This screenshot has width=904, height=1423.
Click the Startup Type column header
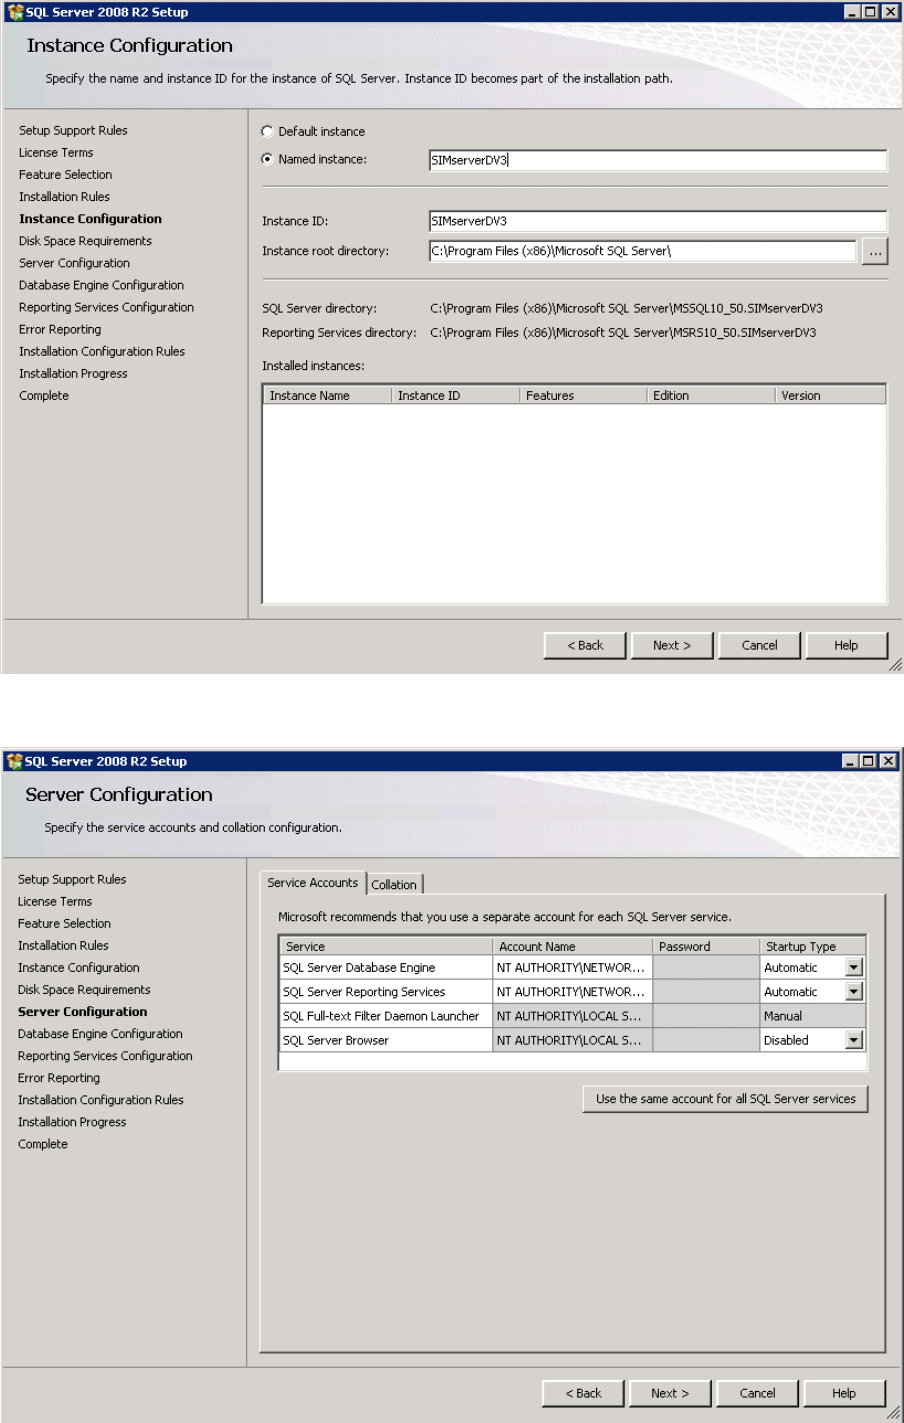[812, 946]
